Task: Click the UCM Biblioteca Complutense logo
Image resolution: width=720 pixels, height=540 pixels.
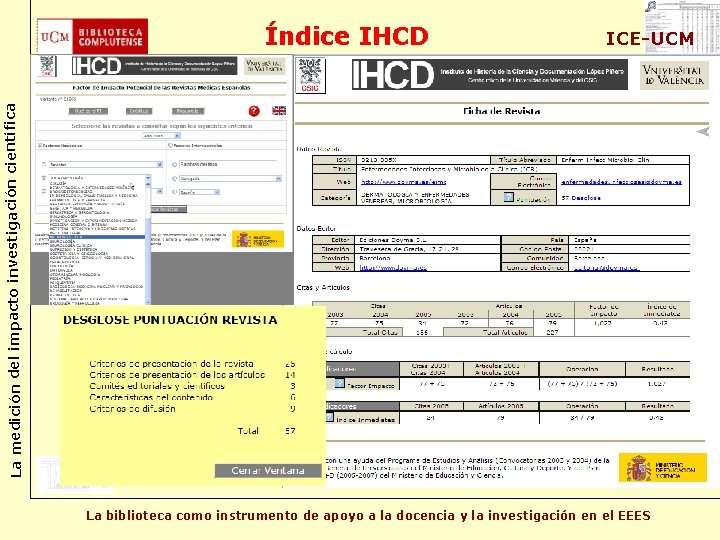Action: tap(92, 36)
